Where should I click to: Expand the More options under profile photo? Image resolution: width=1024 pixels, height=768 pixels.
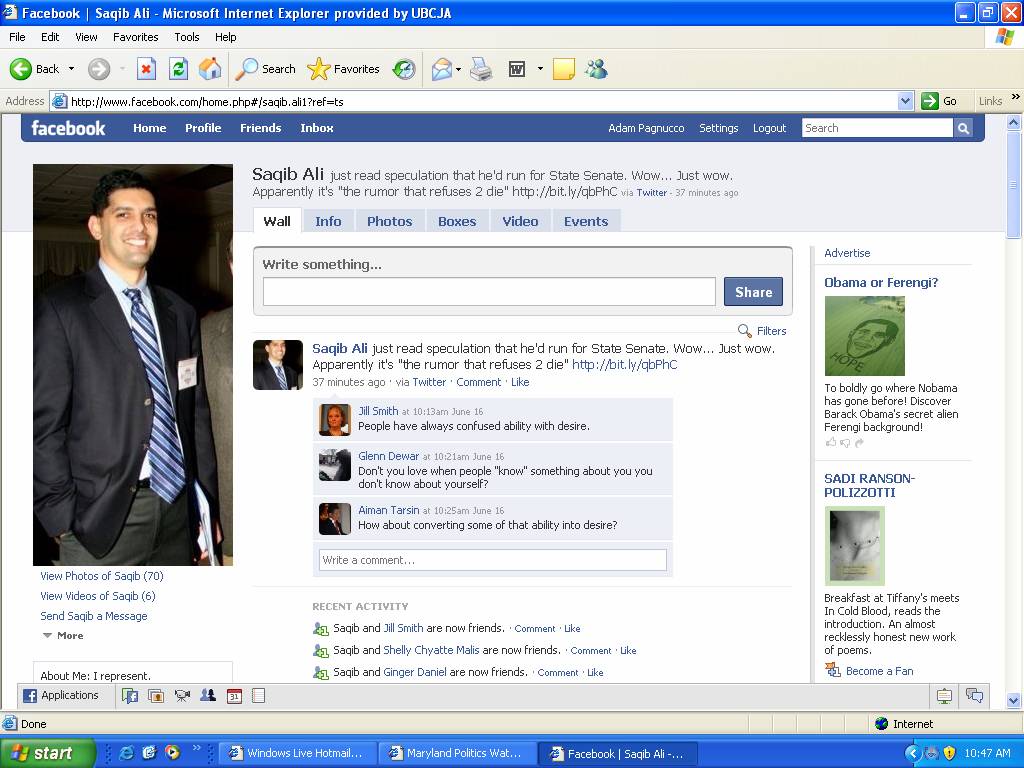pos(63,635)
